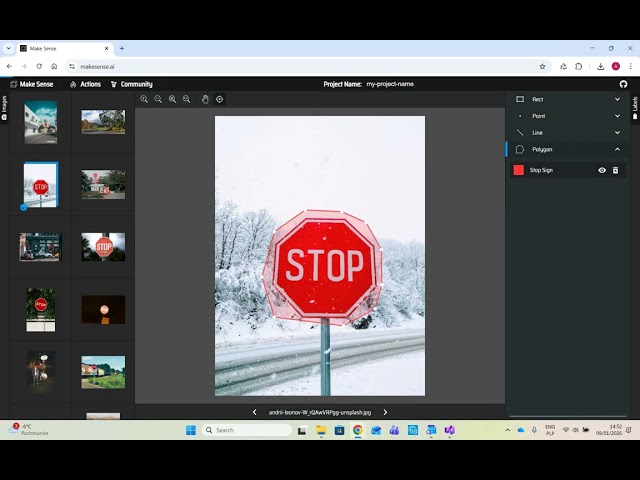
Task: Toggle the hand pan image tool
Action: (x=205, y=99)
